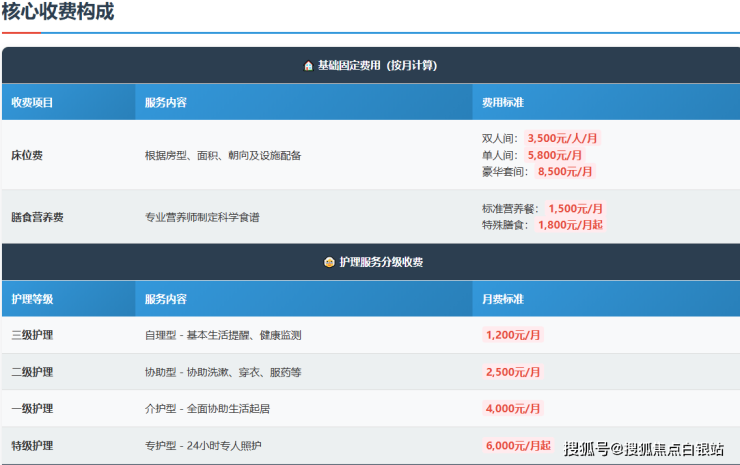
Task: Click the 8,500元/月 deluxe suite price
Action: pyautogui.click(x=565, y=172)
